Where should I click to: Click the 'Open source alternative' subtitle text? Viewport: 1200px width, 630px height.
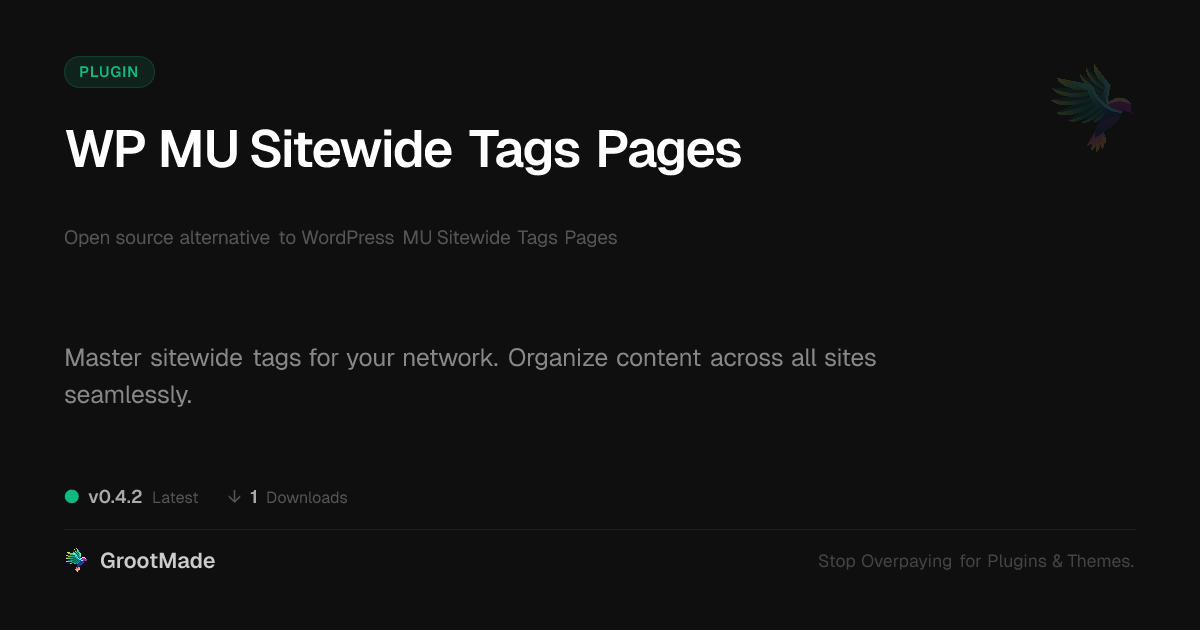point(167,238)
